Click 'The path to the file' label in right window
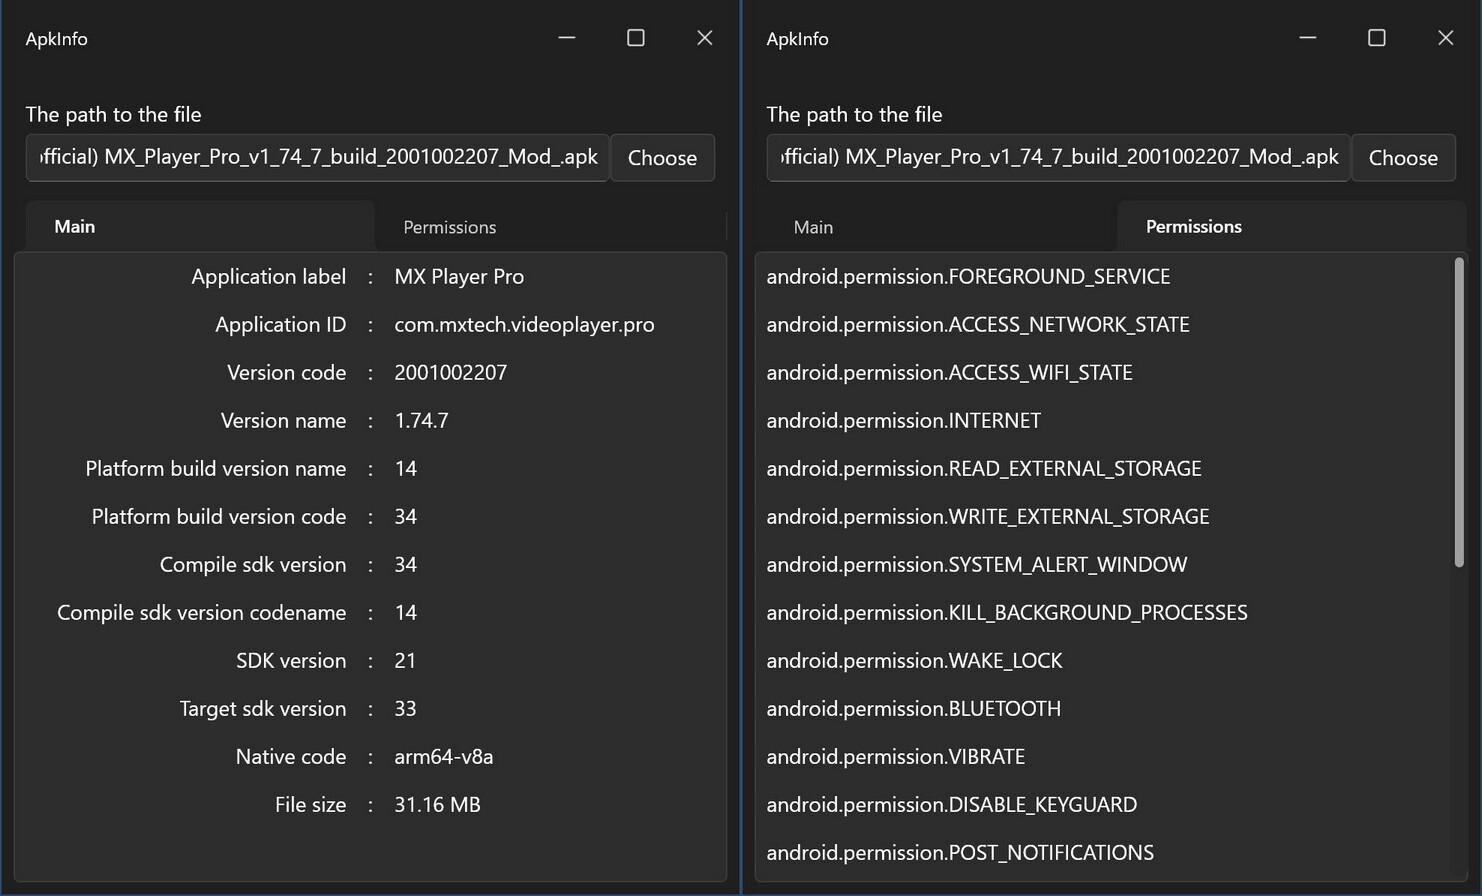Viewport: 1482px width, 896px height. tap(854, 115)
